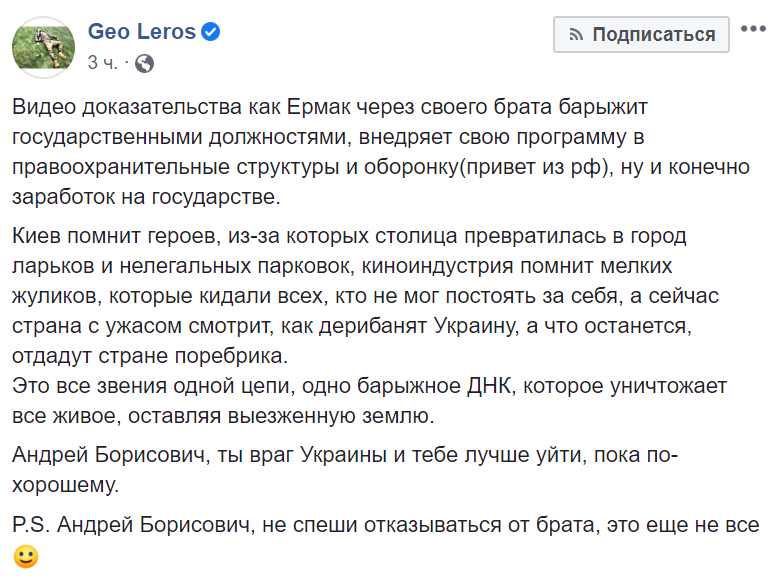Click the blue verified badge icon

tap(210, 32)
